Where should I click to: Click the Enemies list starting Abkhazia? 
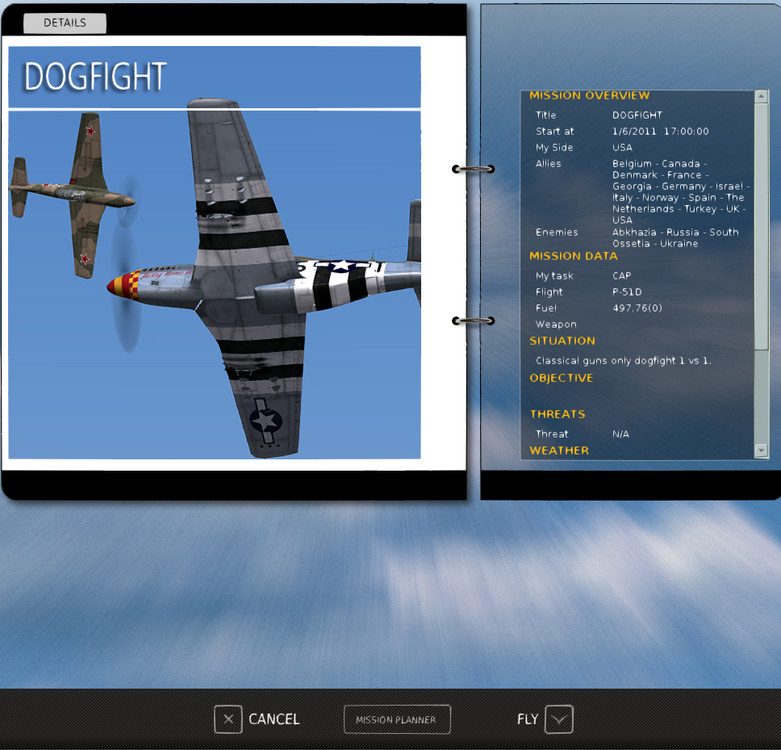point(675,238)
